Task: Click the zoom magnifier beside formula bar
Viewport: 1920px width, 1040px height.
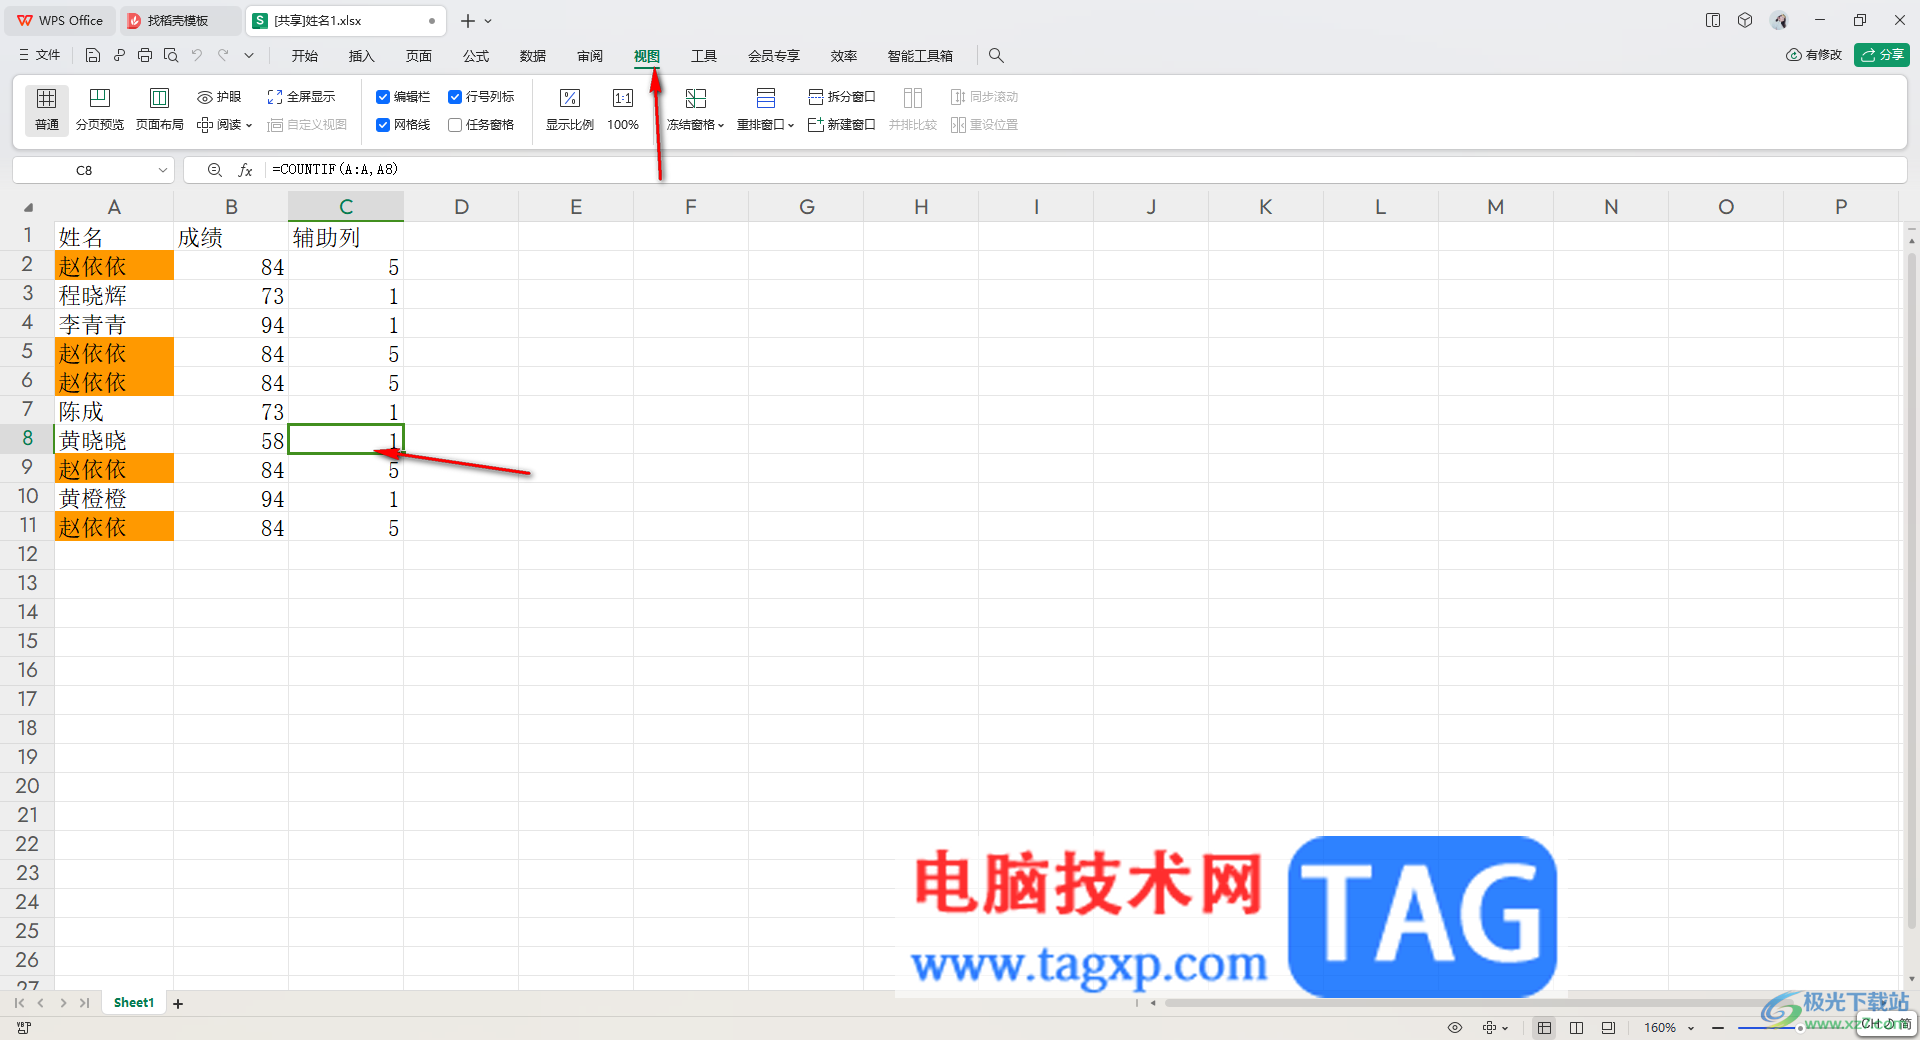Action: (x=214, y=170)
